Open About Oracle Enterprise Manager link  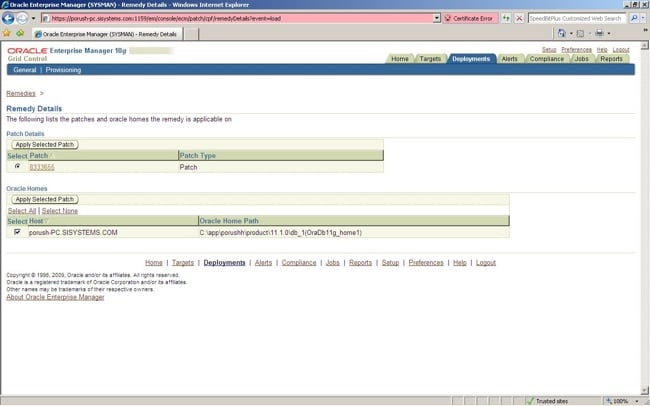coord(55,297)
